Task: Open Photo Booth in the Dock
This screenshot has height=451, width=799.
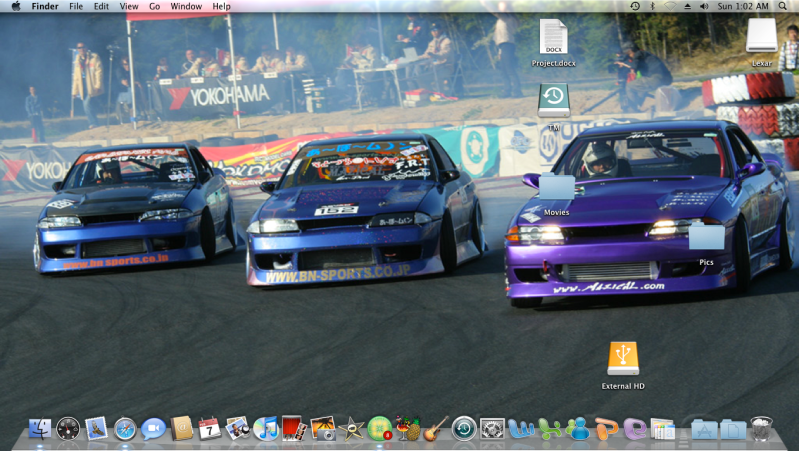Action: (294, 428)
